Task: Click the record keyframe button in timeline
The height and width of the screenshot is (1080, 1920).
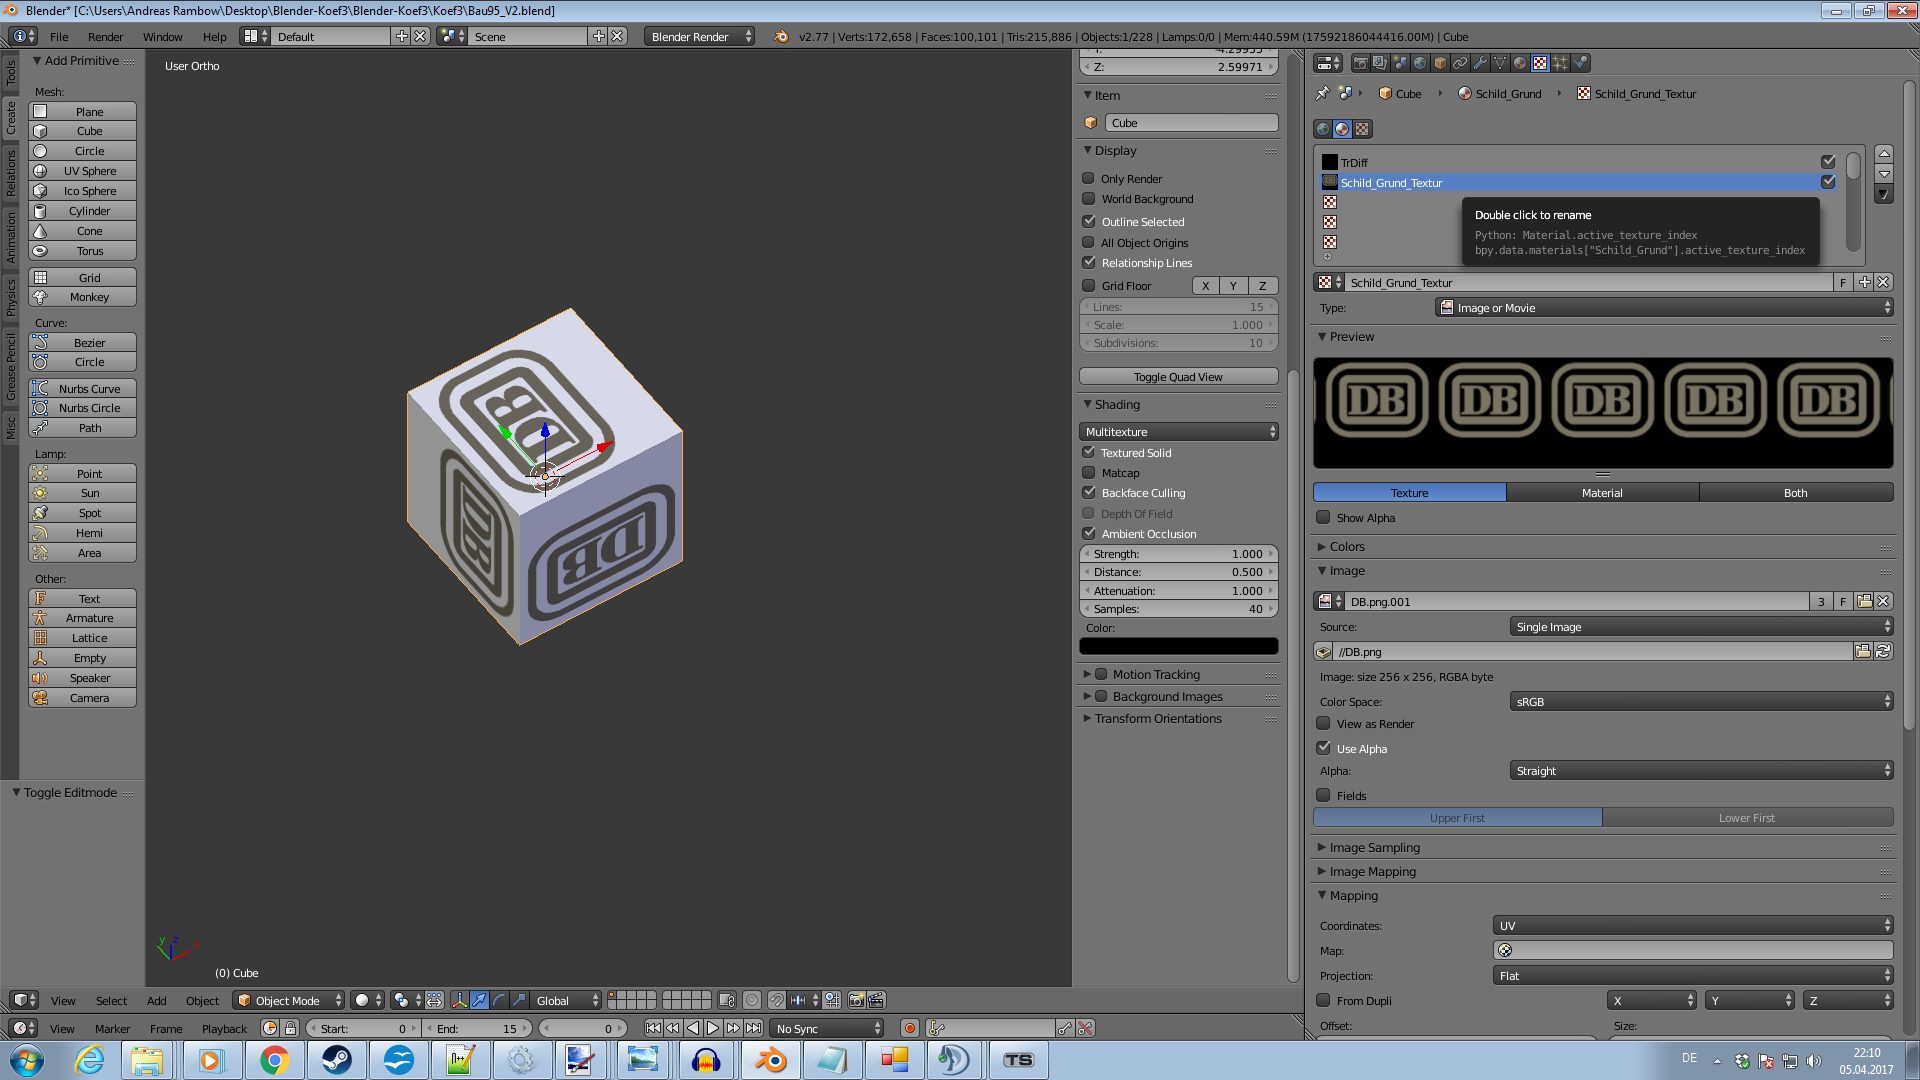Action: 909,1028
